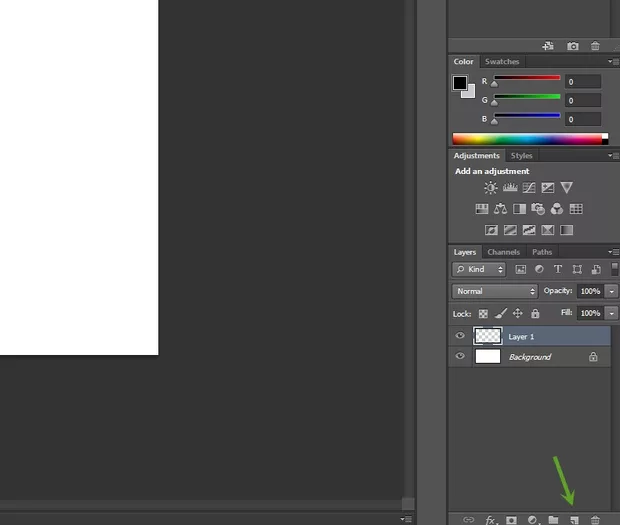620x525 pixels.
Task: Add a Vibrance adjustment (triangle icon)
Action: 567,188
